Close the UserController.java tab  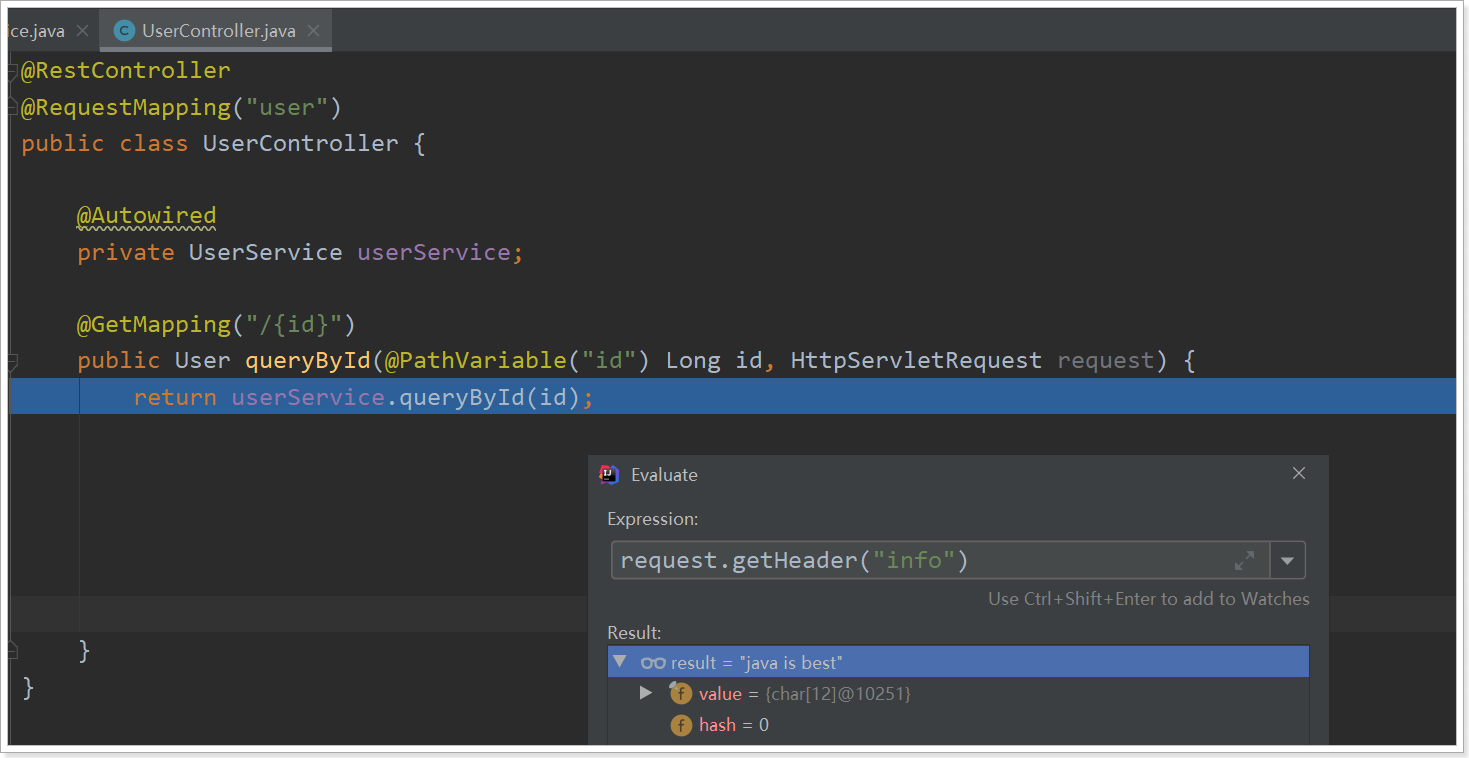pyautogui.click(x=314, y=31)
